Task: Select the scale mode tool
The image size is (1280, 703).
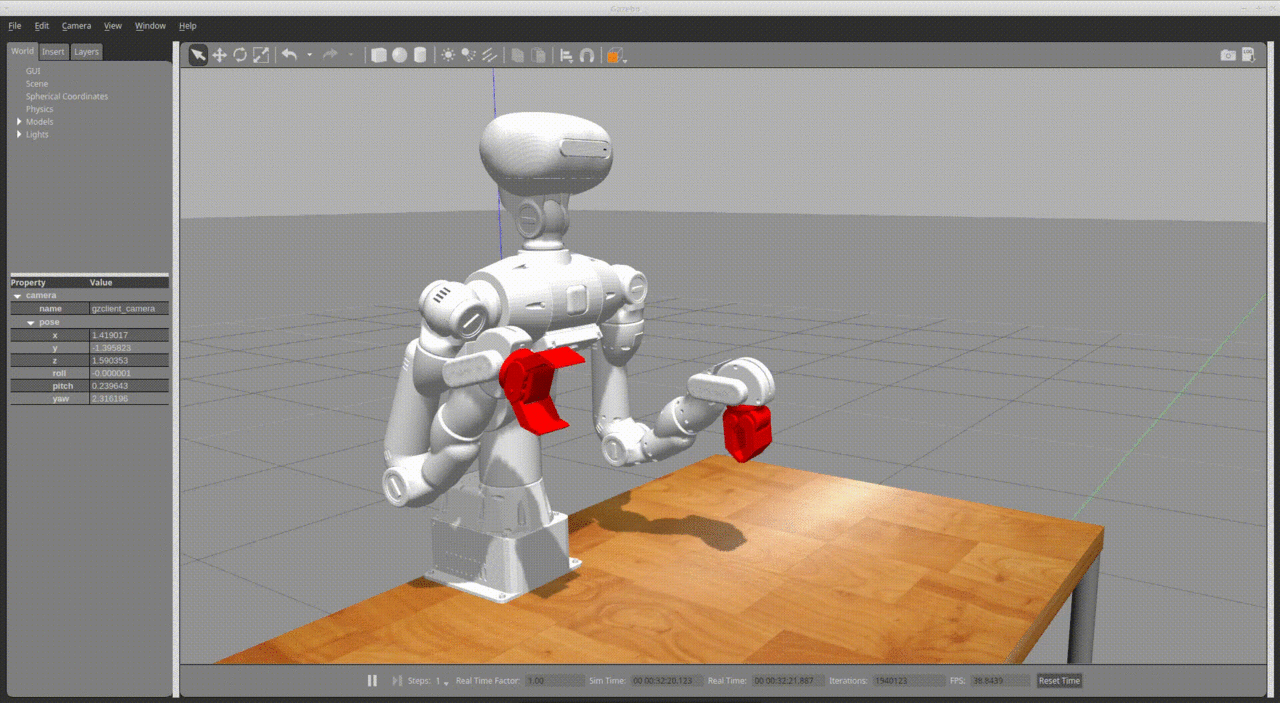Action: (x=261, y=56)
